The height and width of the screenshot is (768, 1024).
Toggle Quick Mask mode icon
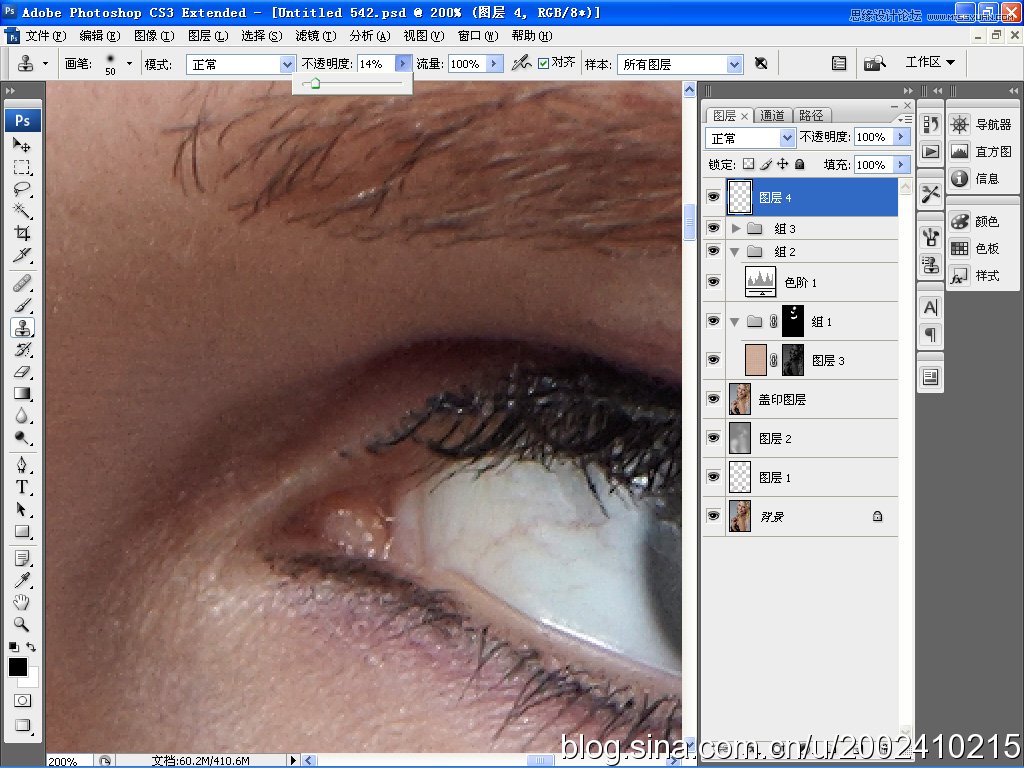click(22, 701)
